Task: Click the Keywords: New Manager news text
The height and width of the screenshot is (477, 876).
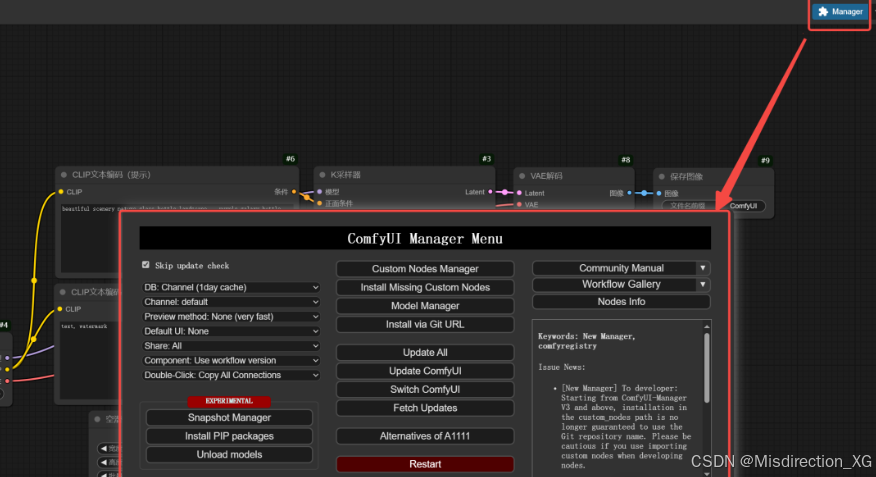Action: (x=587, y=341)
